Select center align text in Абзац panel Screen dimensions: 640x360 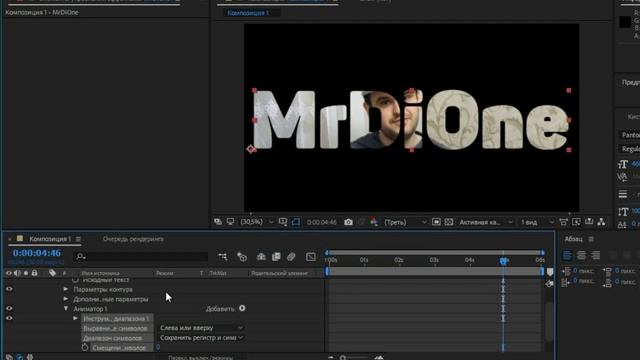[x=581, y=256]
